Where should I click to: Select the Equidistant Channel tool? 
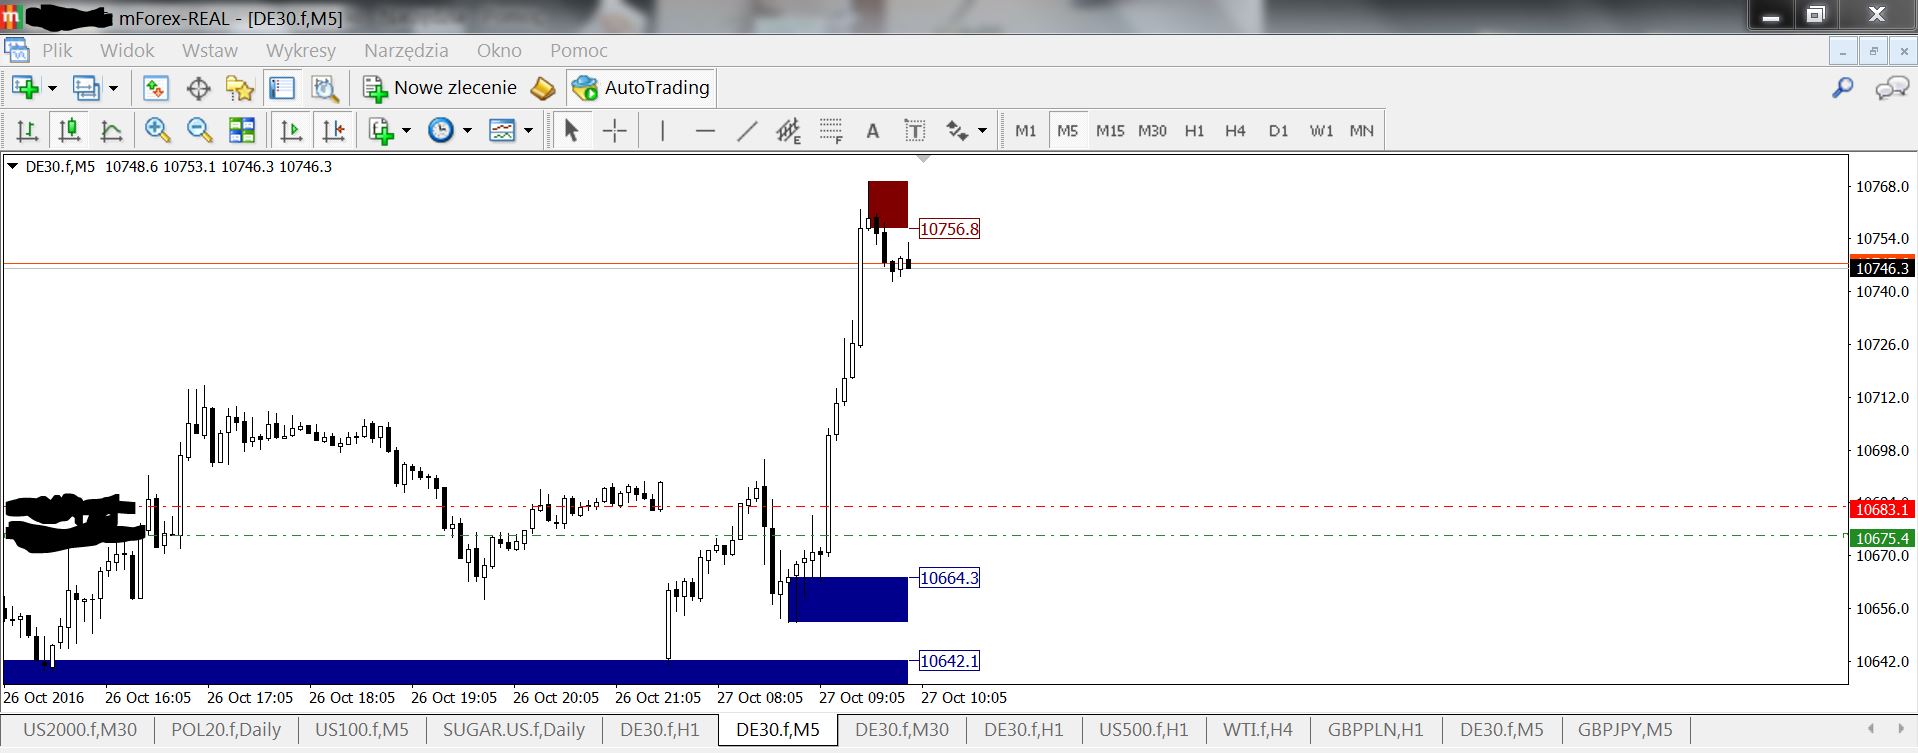pyautogui.click(x=789, y=130)
